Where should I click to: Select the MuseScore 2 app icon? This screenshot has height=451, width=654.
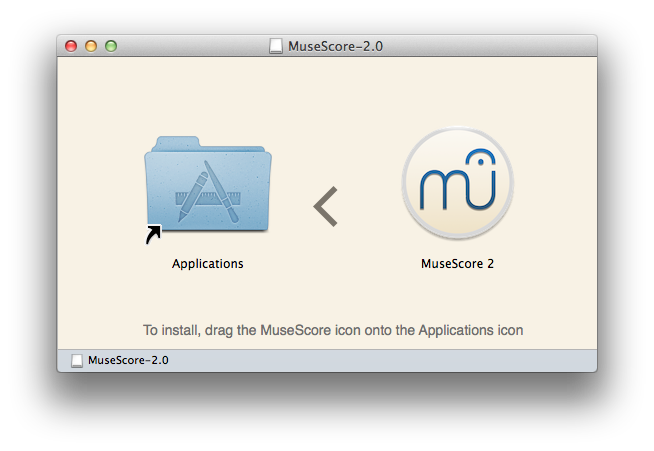pyautogui.click(x=458, y=183)
